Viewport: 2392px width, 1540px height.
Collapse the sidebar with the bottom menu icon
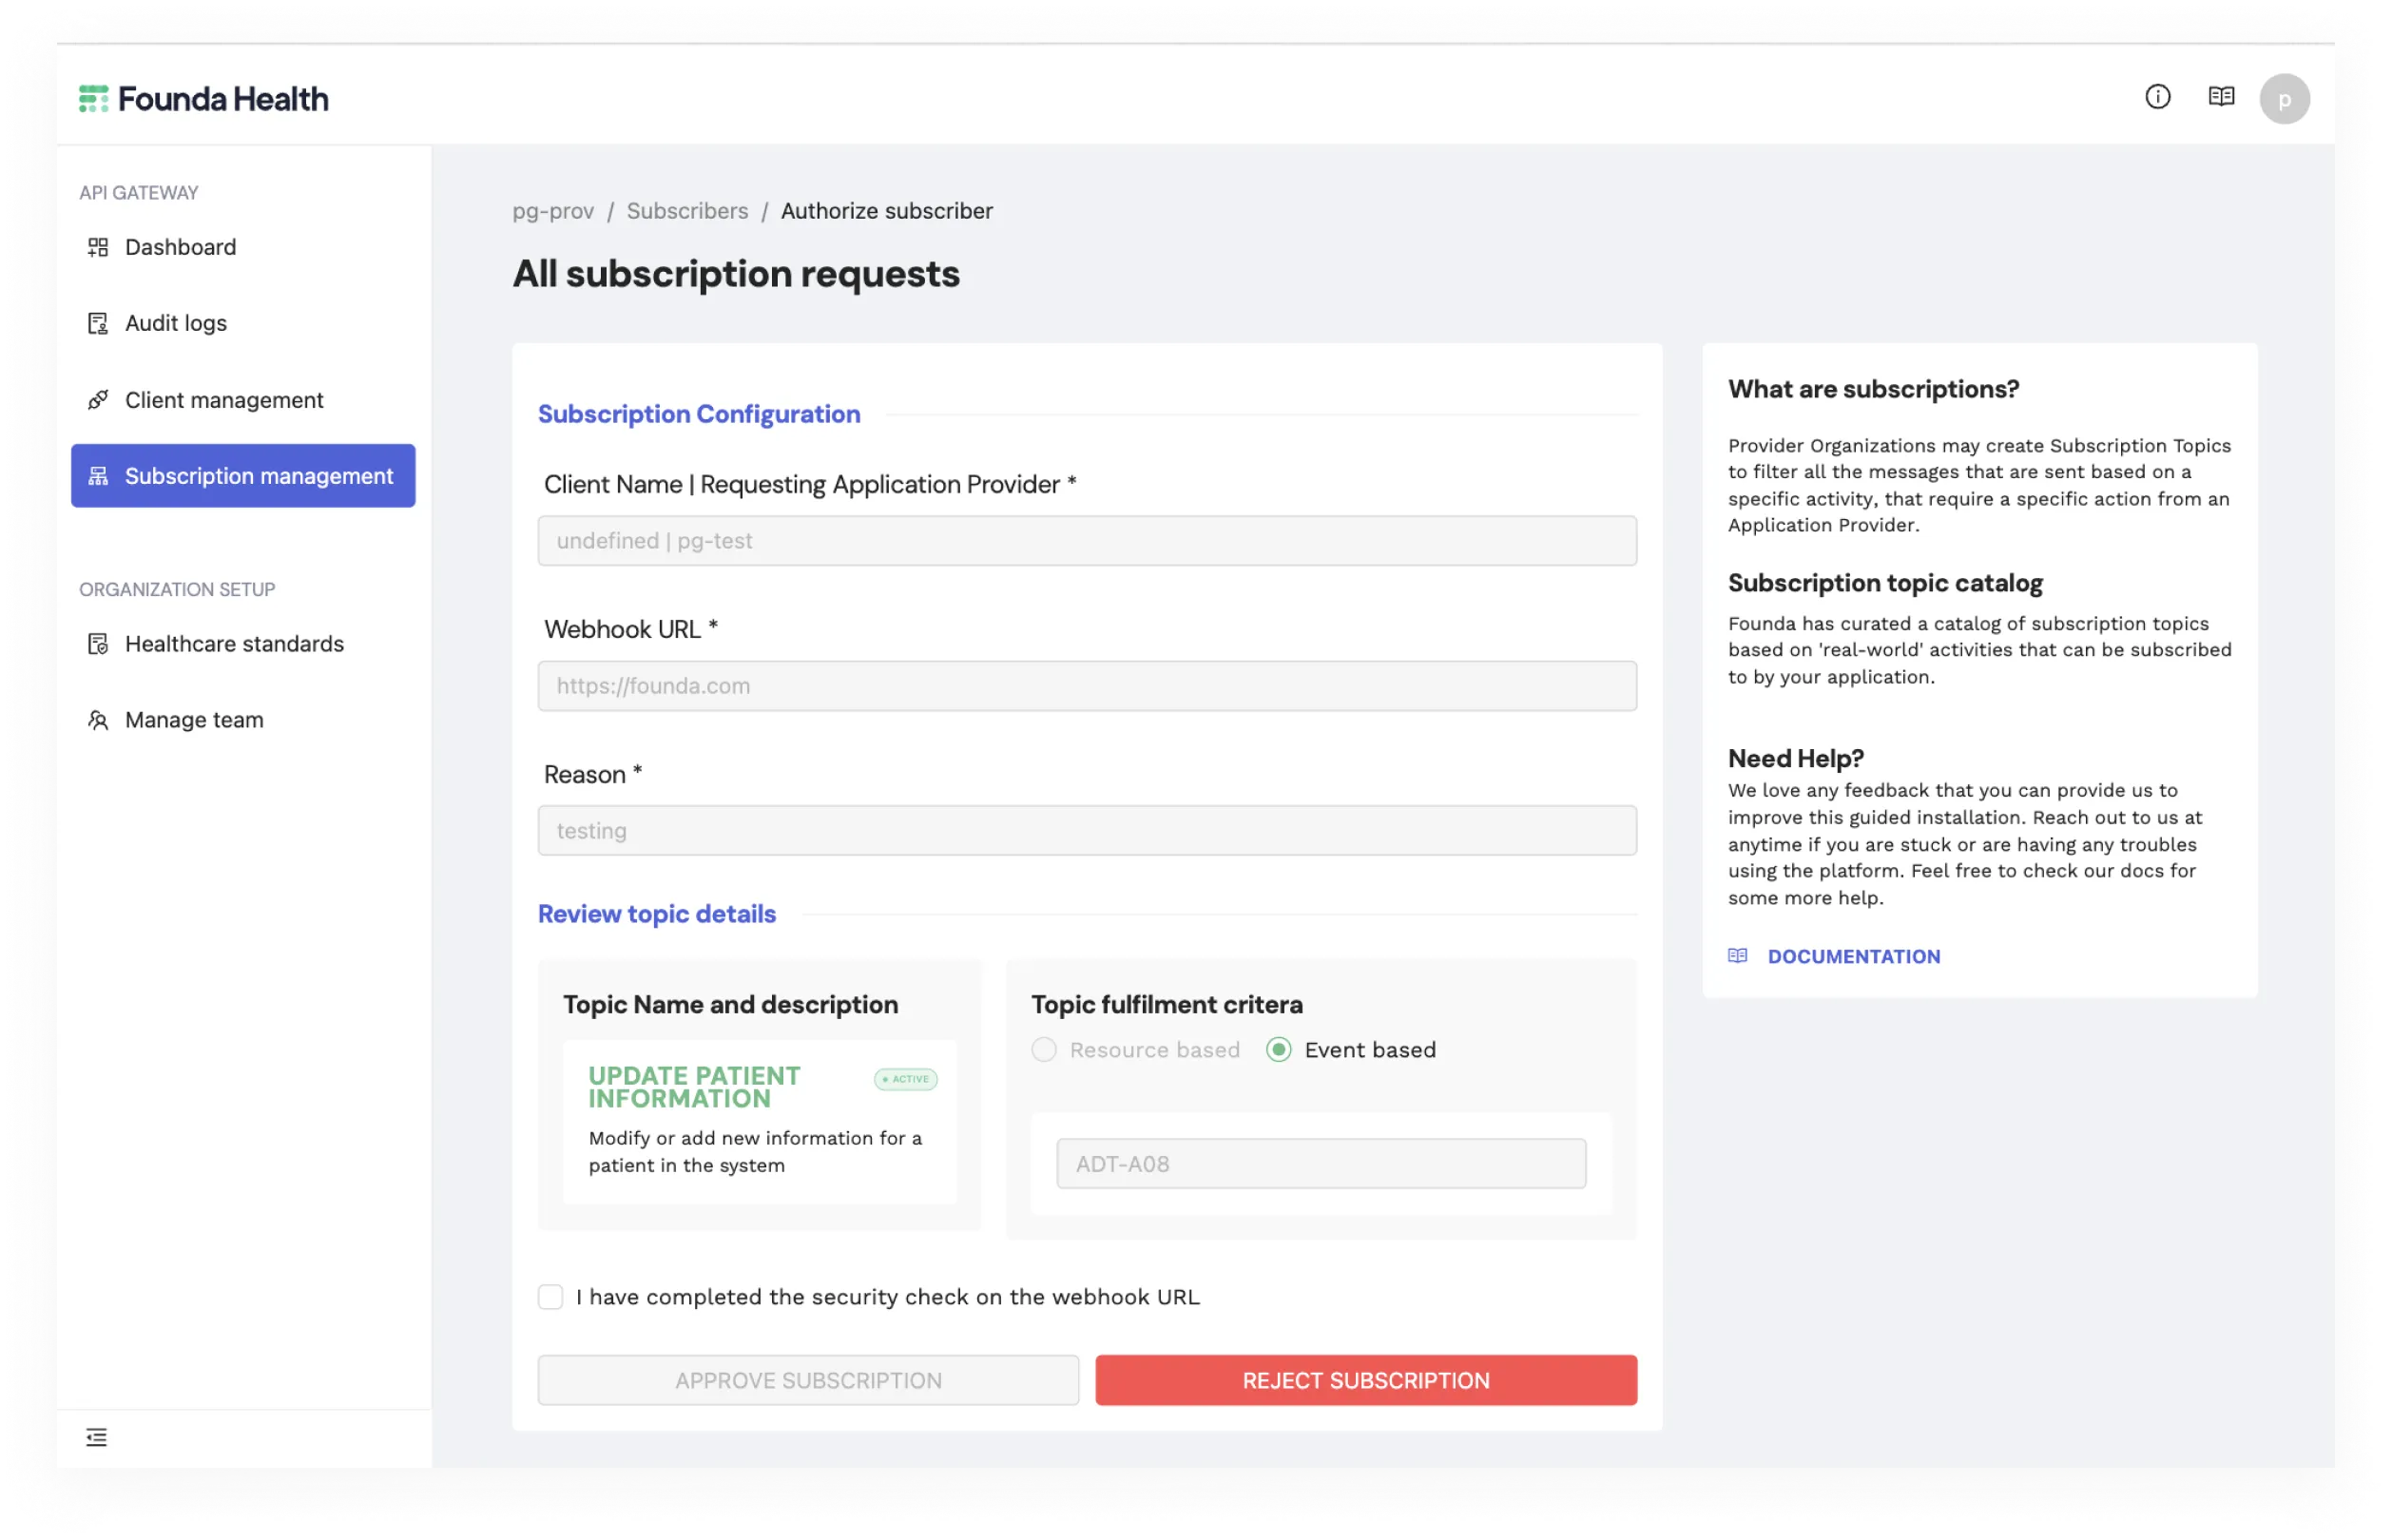coord(96,1437)
